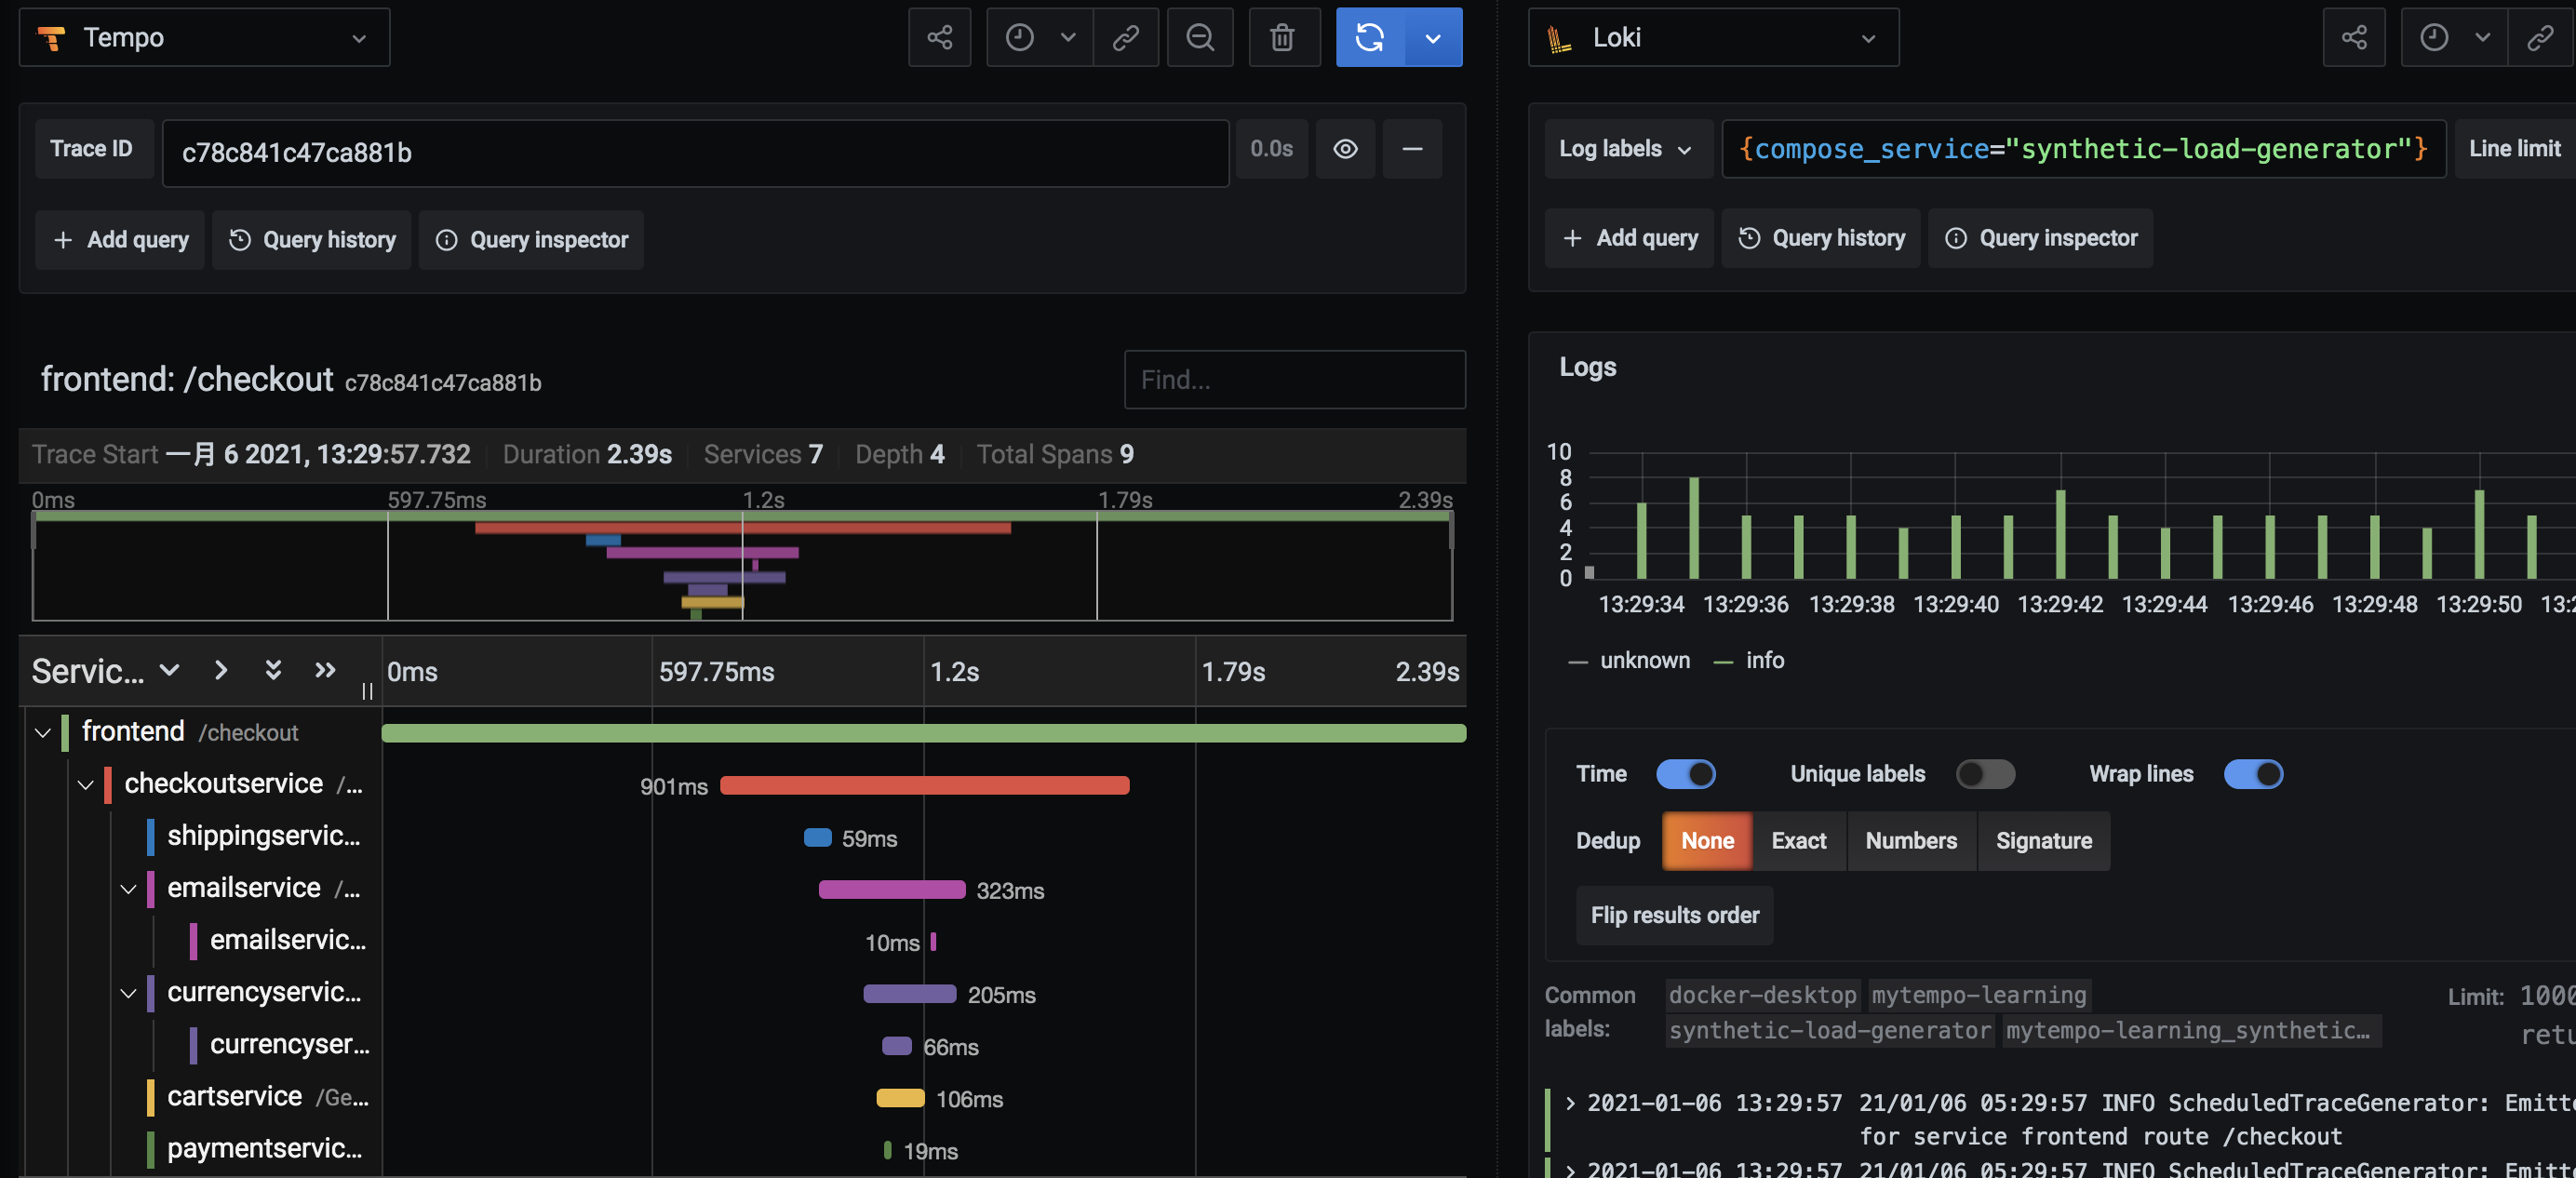Click the docker-desktop common label
The width and height of the screenshot is (2576, 1178).
[x=1762, y=995]
